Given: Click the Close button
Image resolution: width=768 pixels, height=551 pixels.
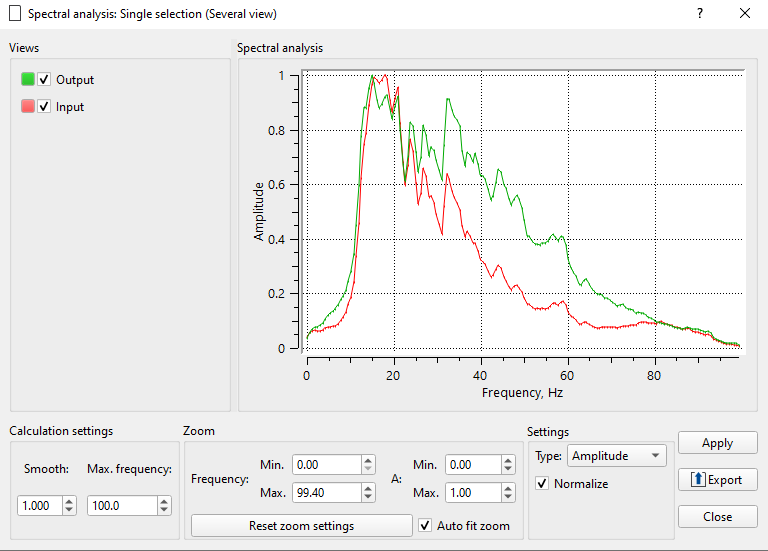Looking at the screenshot, I should coord(718,516).
